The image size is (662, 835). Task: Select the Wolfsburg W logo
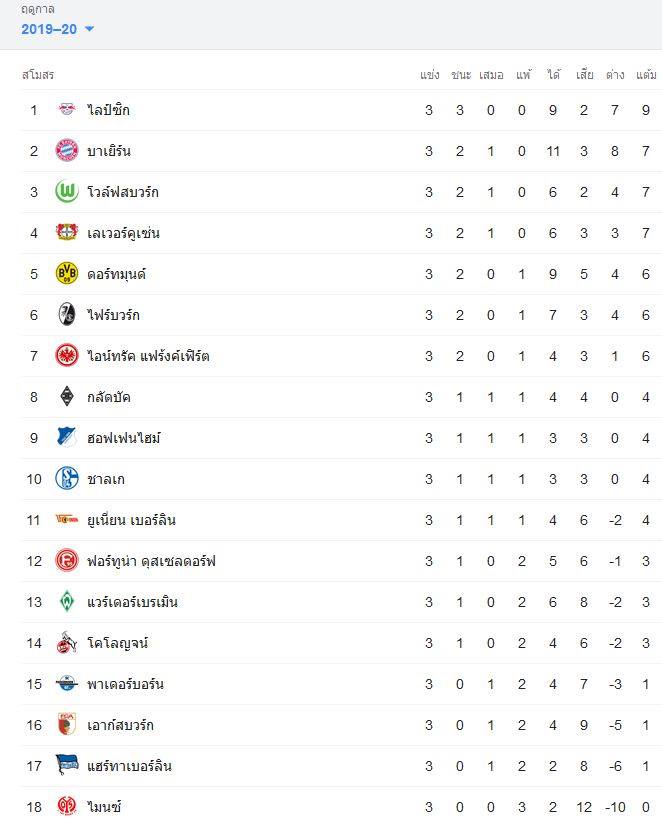click(x=67, y=192)
